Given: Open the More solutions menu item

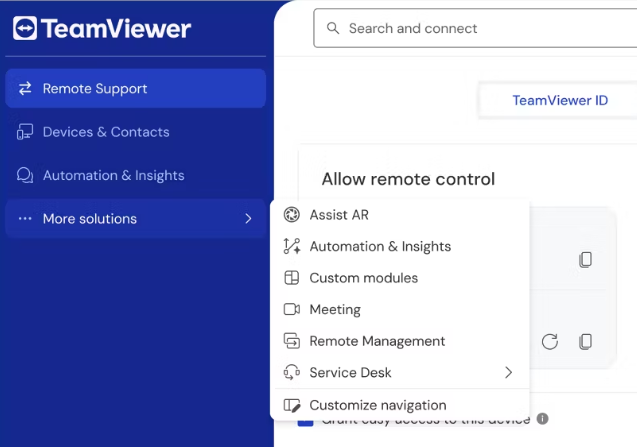Looking at the screenshot, I should [136, 219].
